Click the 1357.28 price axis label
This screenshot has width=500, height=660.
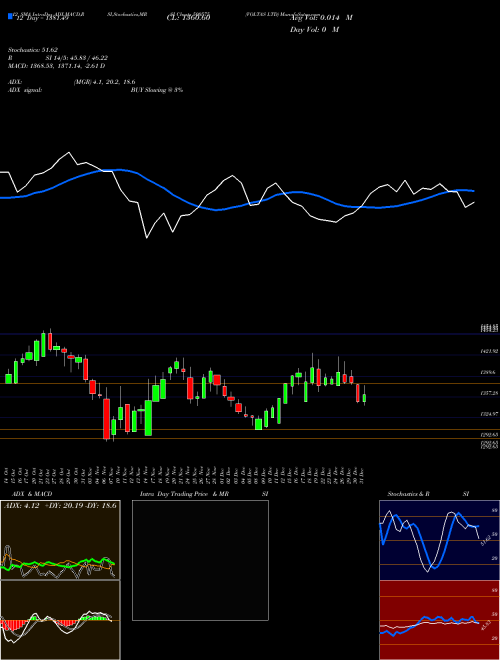(490, 393)
